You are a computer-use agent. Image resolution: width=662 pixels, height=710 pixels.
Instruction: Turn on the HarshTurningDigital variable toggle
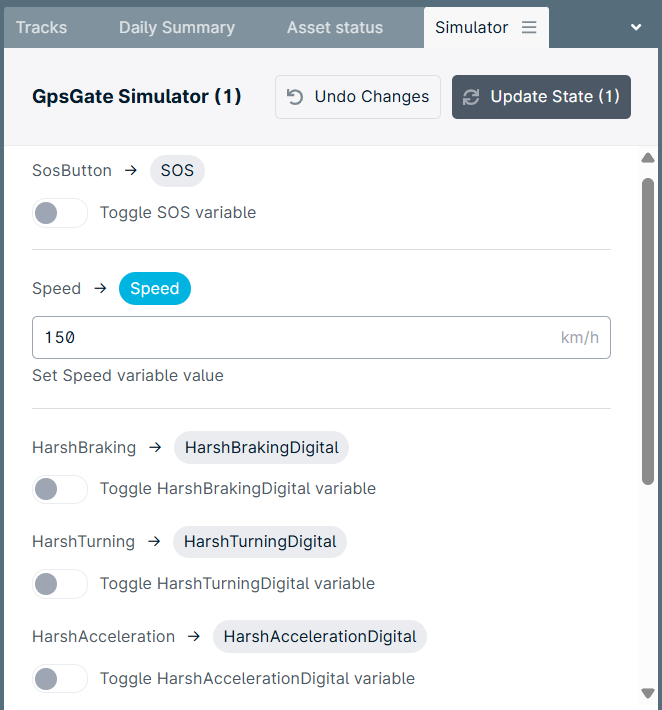click(60, 584)
